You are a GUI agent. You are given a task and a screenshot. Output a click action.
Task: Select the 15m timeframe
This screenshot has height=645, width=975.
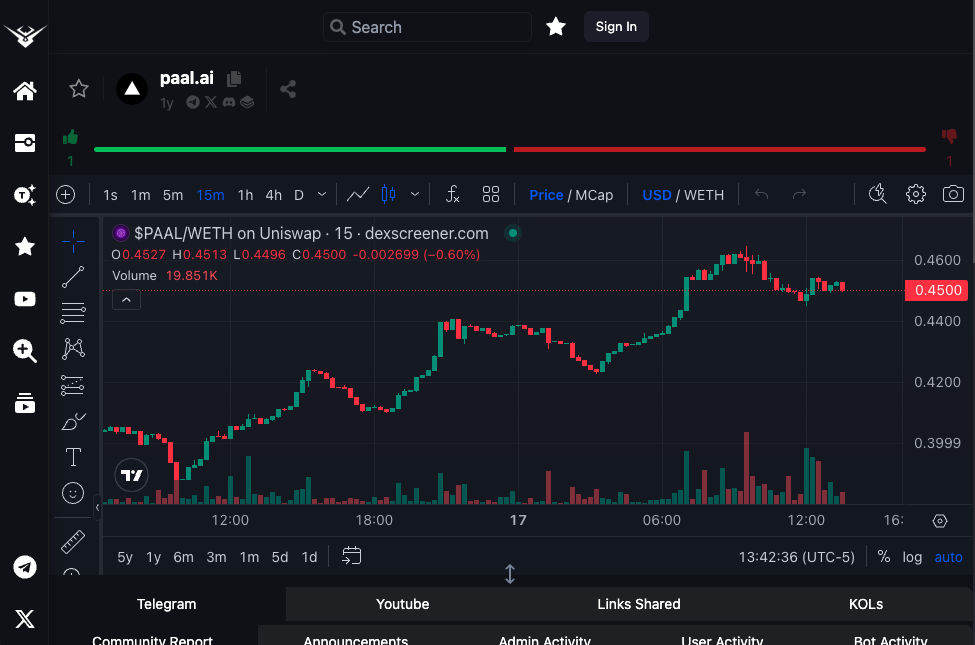click(210, 195)
